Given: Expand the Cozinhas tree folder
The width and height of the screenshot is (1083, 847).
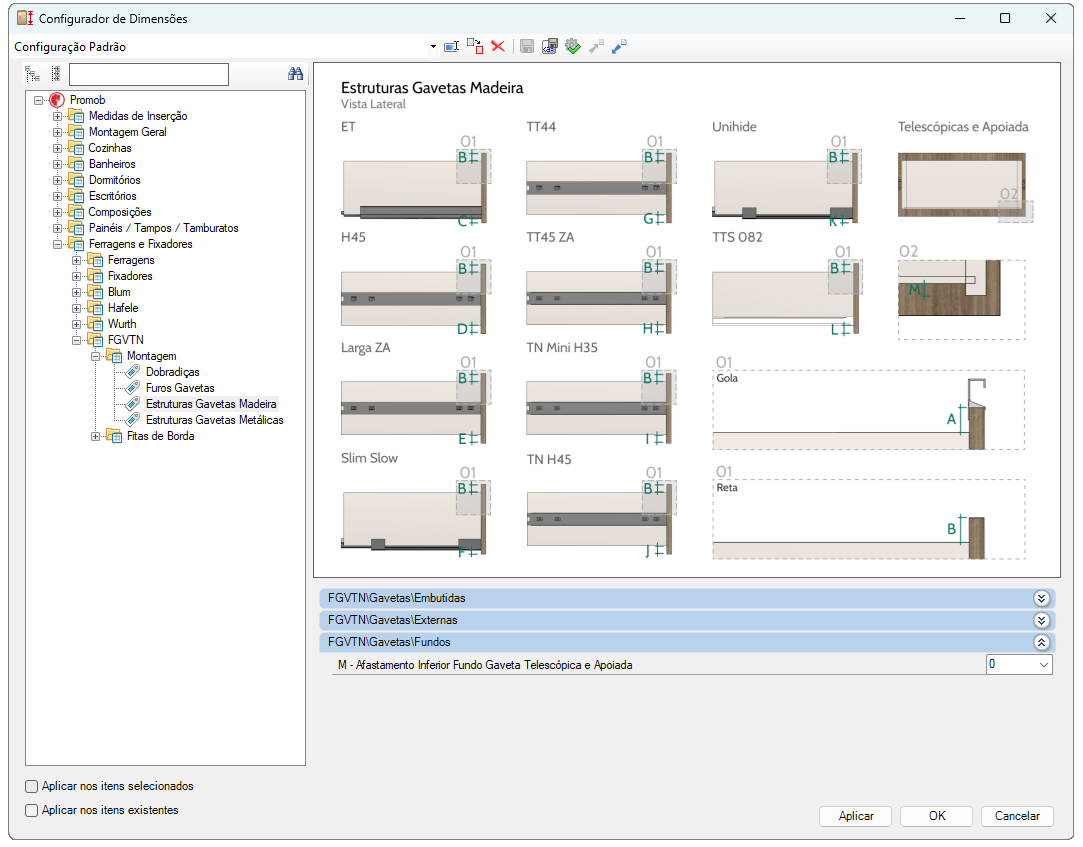Looking at the screenshot, I should [58, 148].
